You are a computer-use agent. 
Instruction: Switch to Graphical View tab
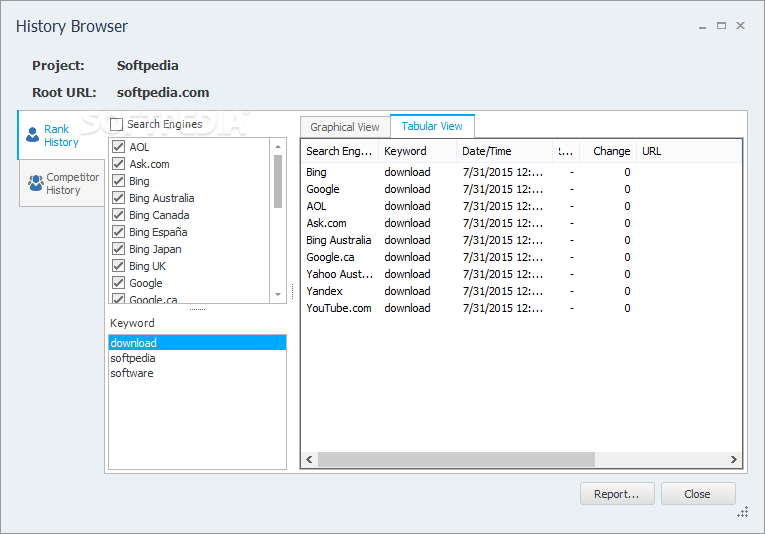(x=345, y=127)
